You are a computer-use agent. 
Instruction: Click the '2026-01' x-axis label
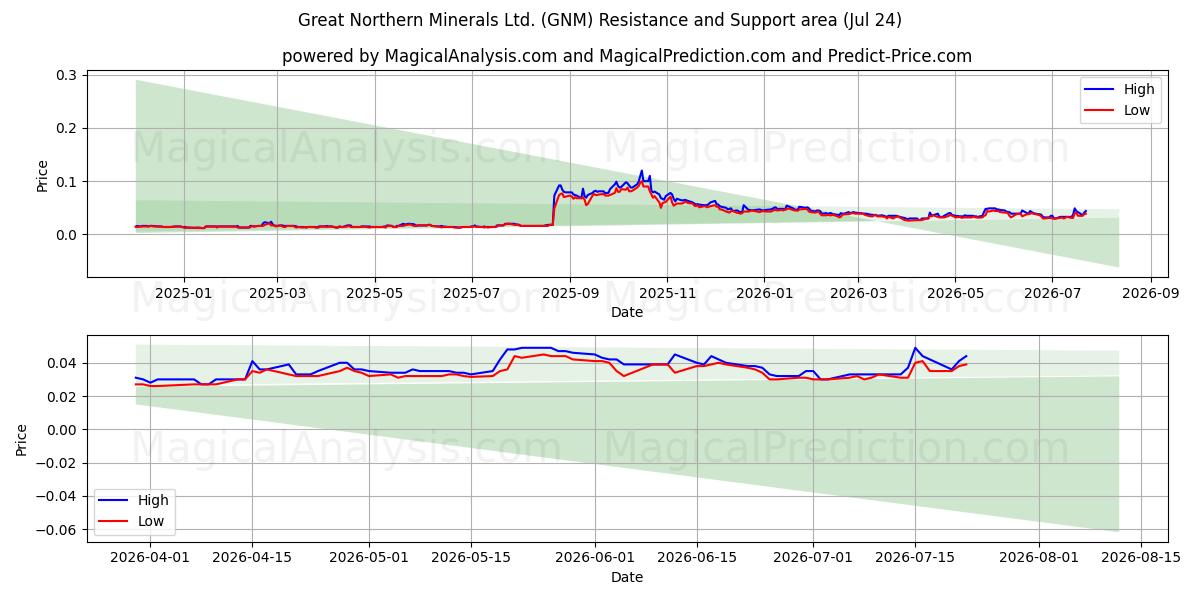pyautogui.click(x=764, y=294)
